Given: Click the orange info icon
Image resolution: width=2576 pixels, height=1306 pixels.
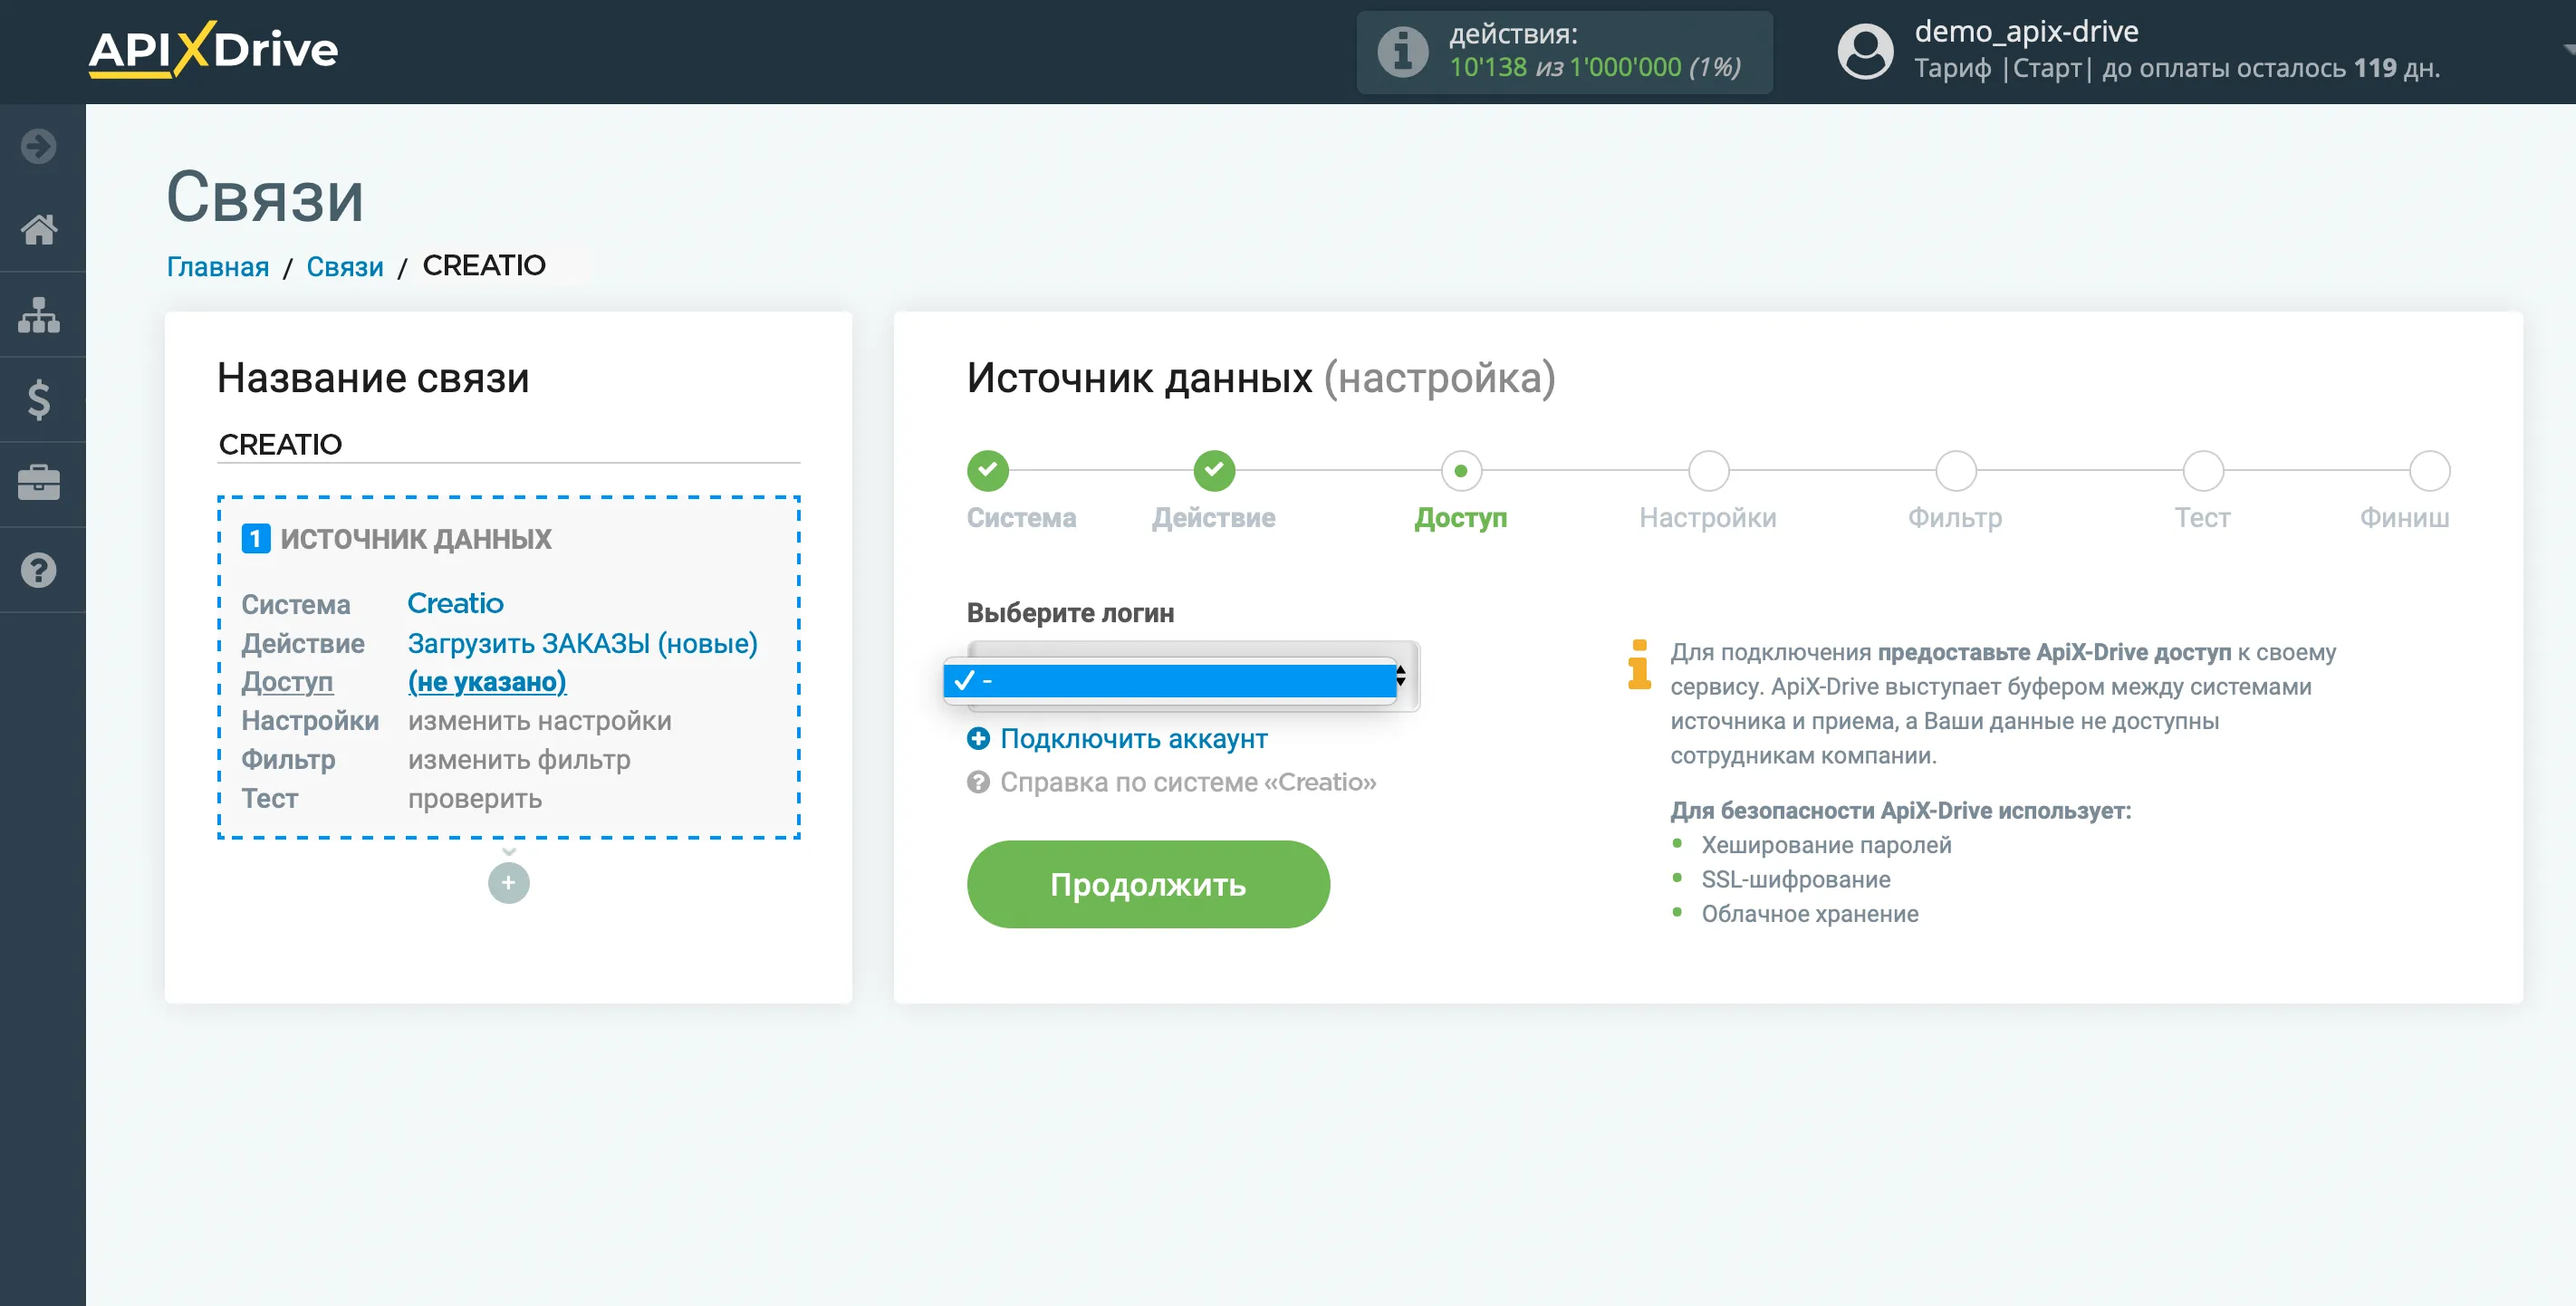Looking at the screenshot, I should [1639, 664].
